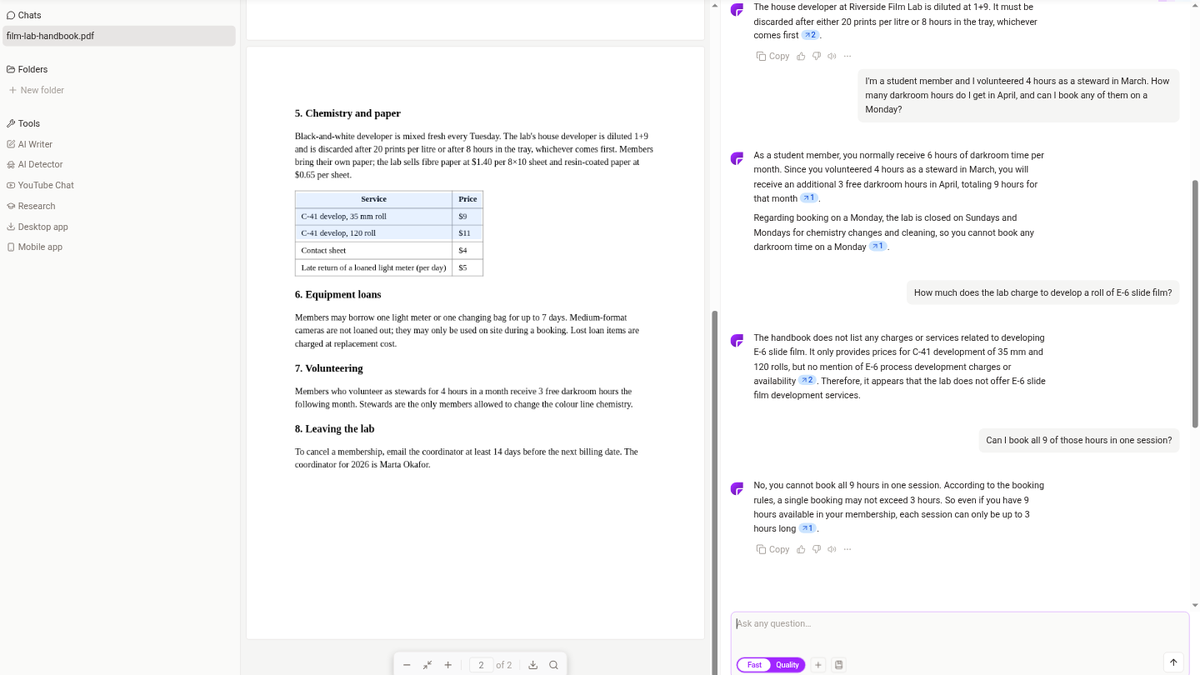Copy the top answer about house developer
The image size is (1200, 675).
point(773,56)
